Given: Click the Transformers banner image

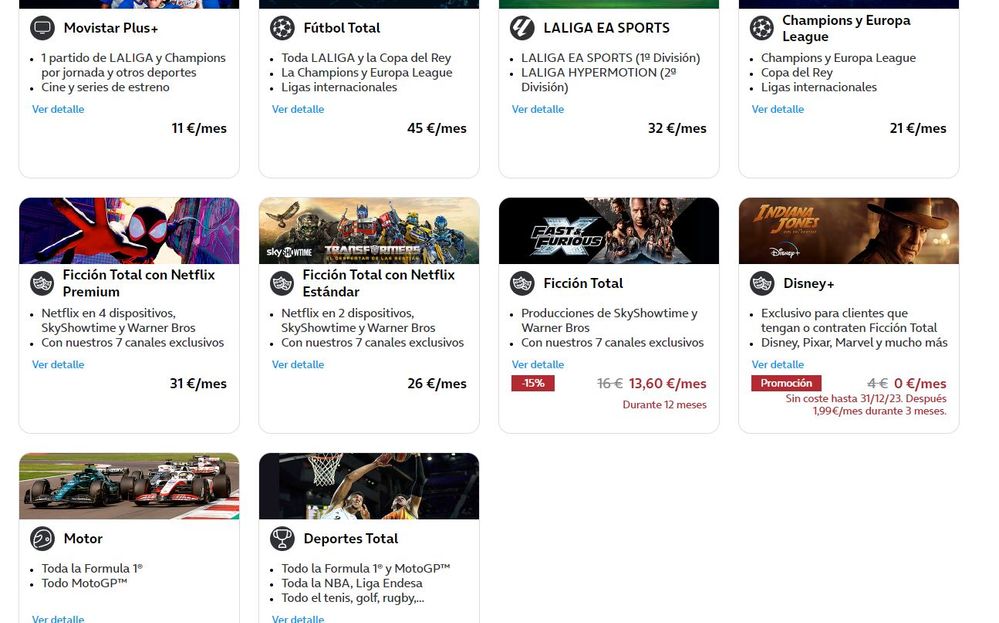Looking at the screenshot, I should click(369, 231).
